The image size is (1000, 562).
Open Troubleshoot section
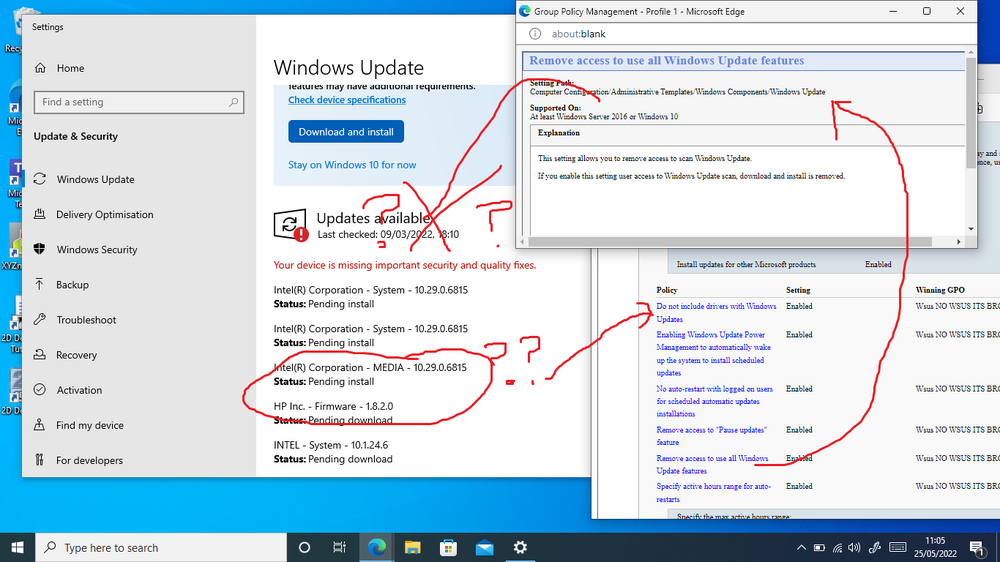(86, 320)
